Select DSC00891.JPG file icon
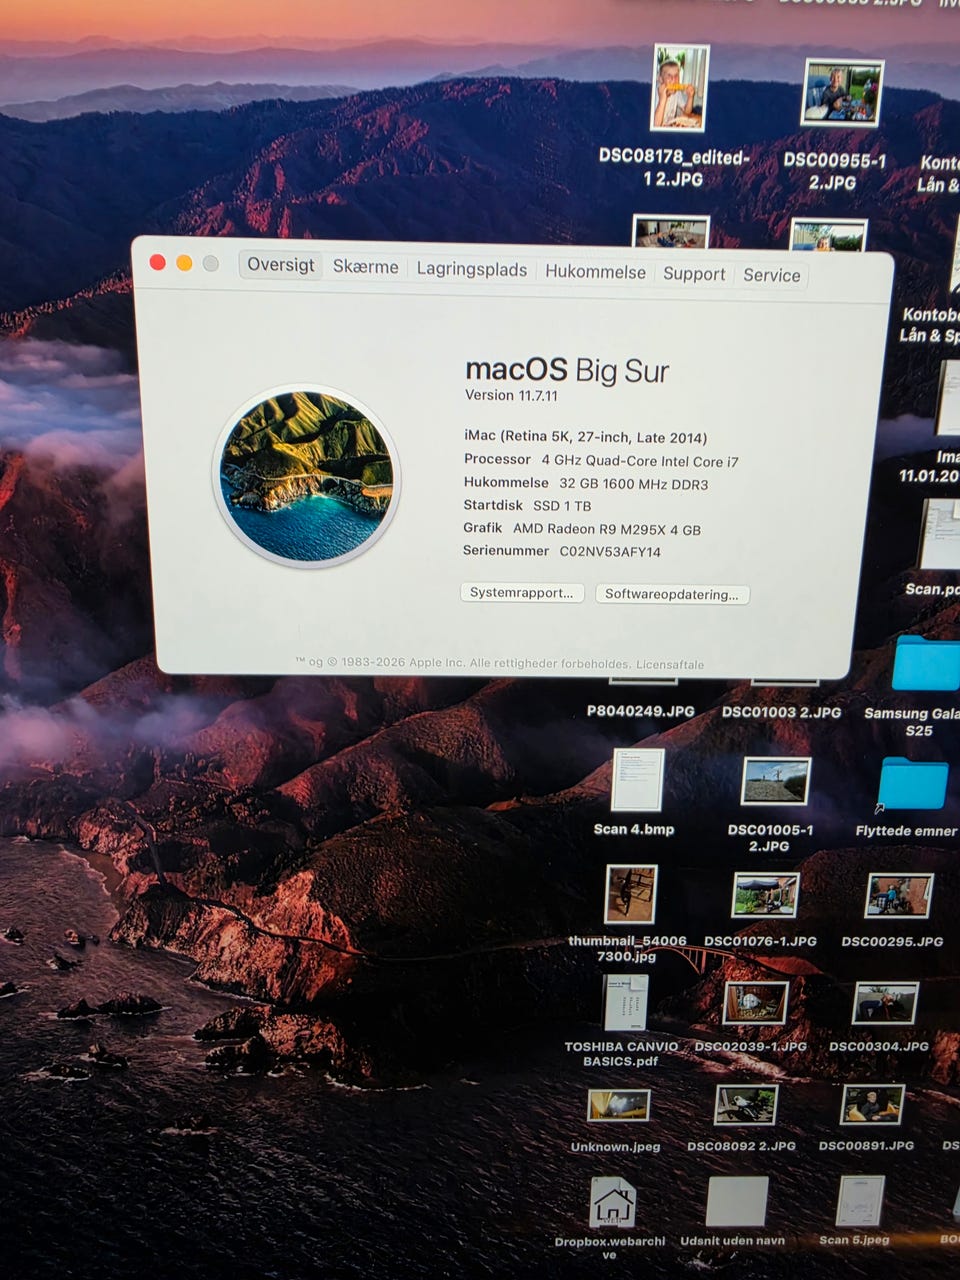The width and height of the screenshot is (960, 1280). pos(873,1105)
